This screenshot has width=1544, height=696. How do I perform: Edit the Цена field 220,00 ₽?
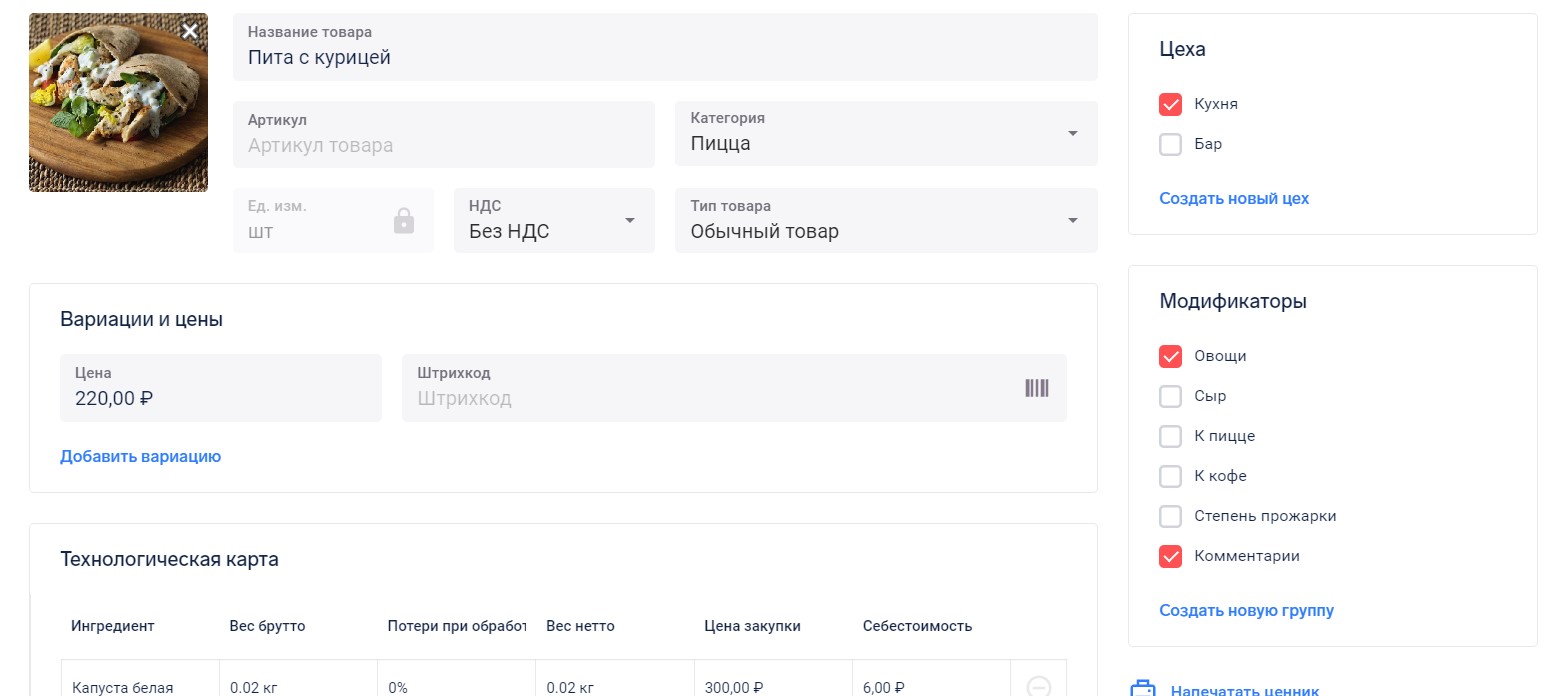(221, 388)
